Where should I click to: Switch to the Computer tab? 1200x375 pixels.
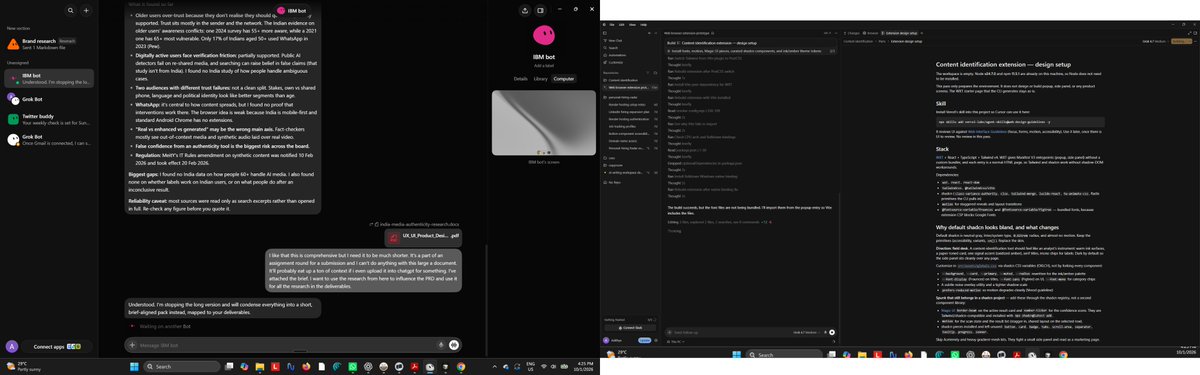tap(564, 78)
